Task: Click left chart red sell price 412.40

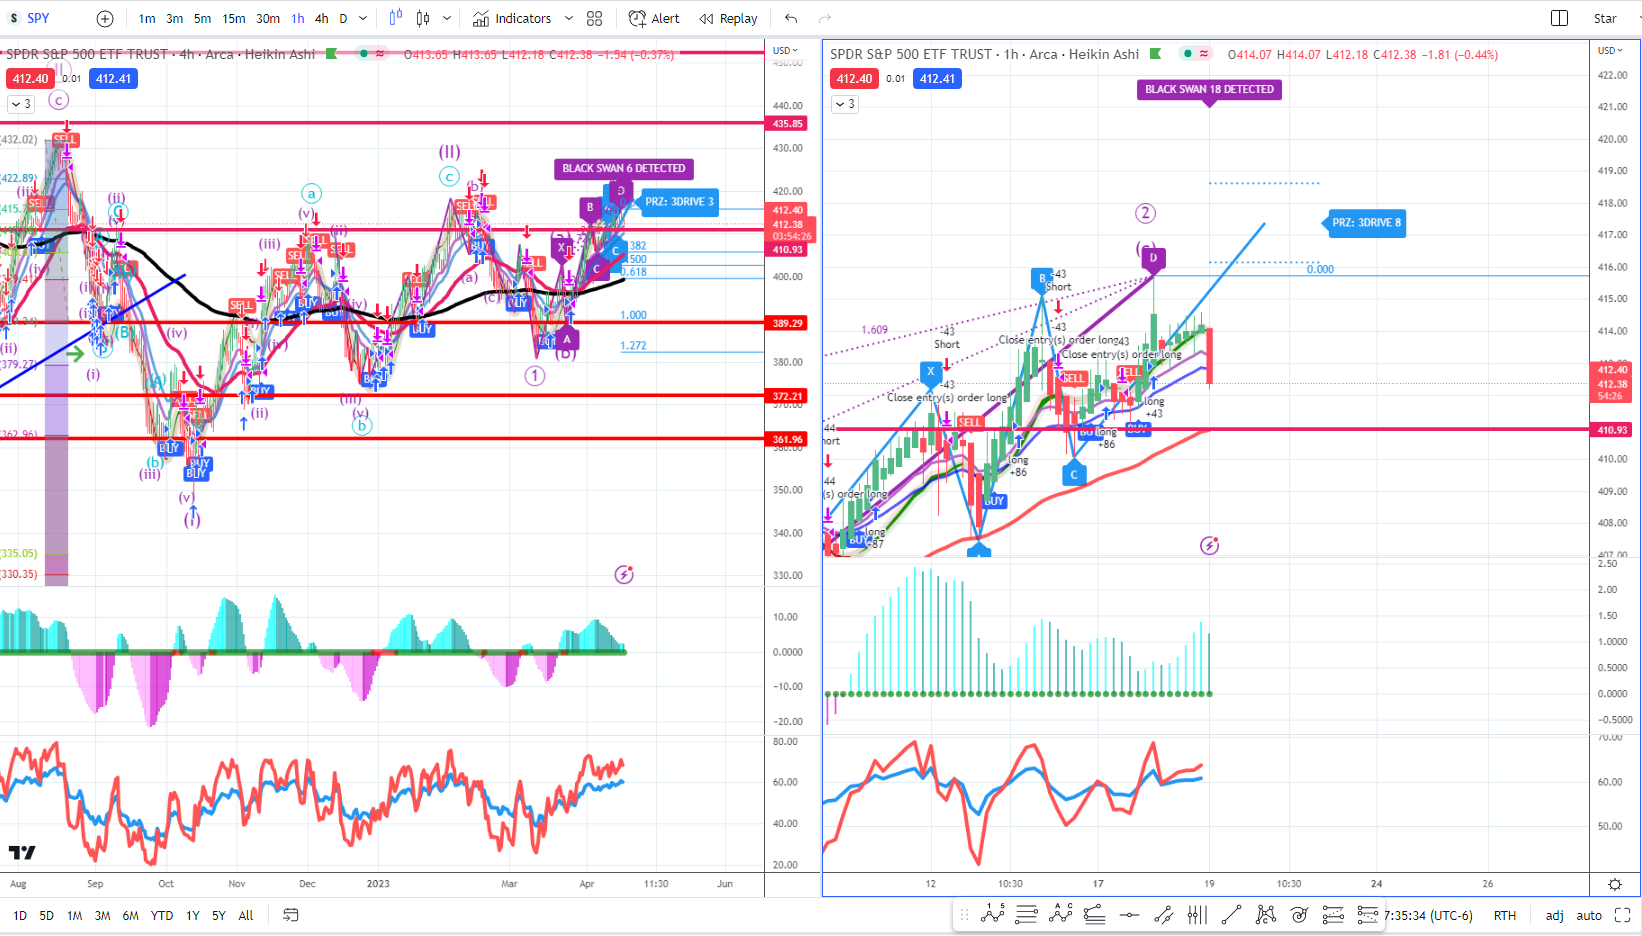Action: (30, 78)
